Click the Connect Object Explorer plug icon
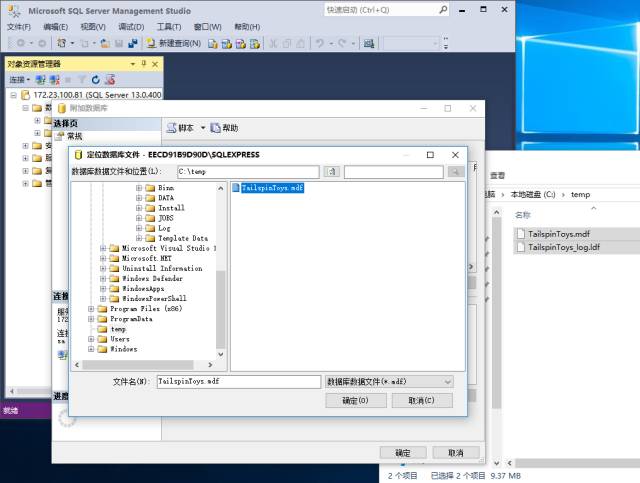This screenshot has width=640, height=483. point(40,80)
